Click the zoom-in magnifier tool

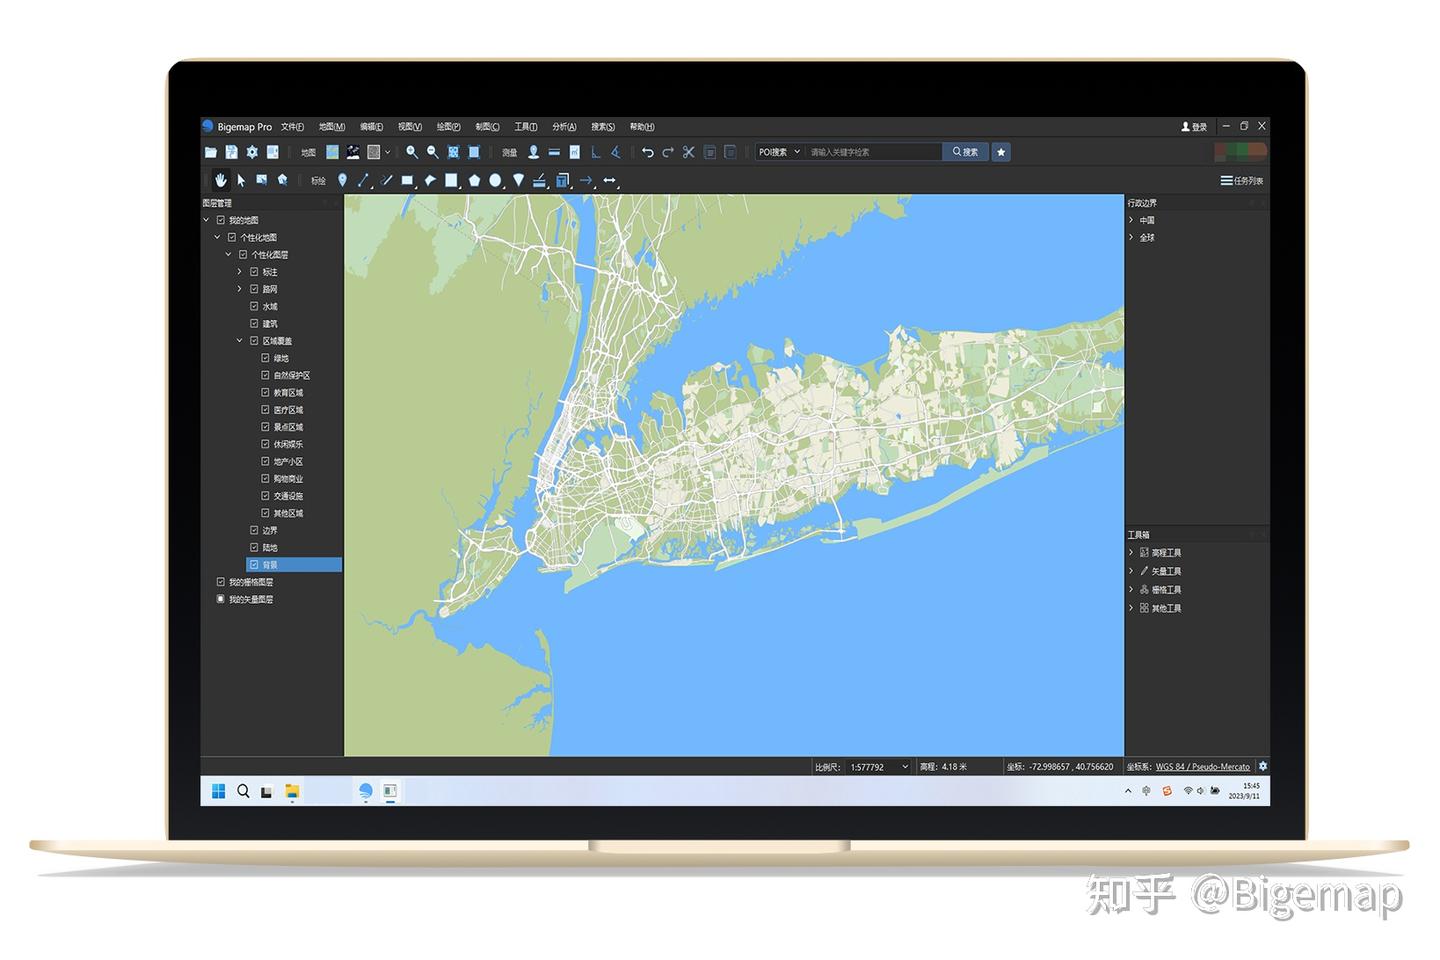pos(412,152)
